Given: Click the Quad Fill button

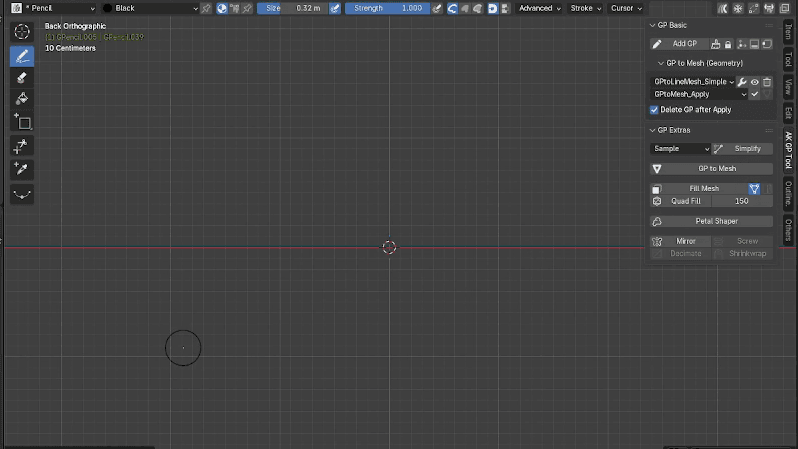Looking at the screenshot, I should [680, 201].
